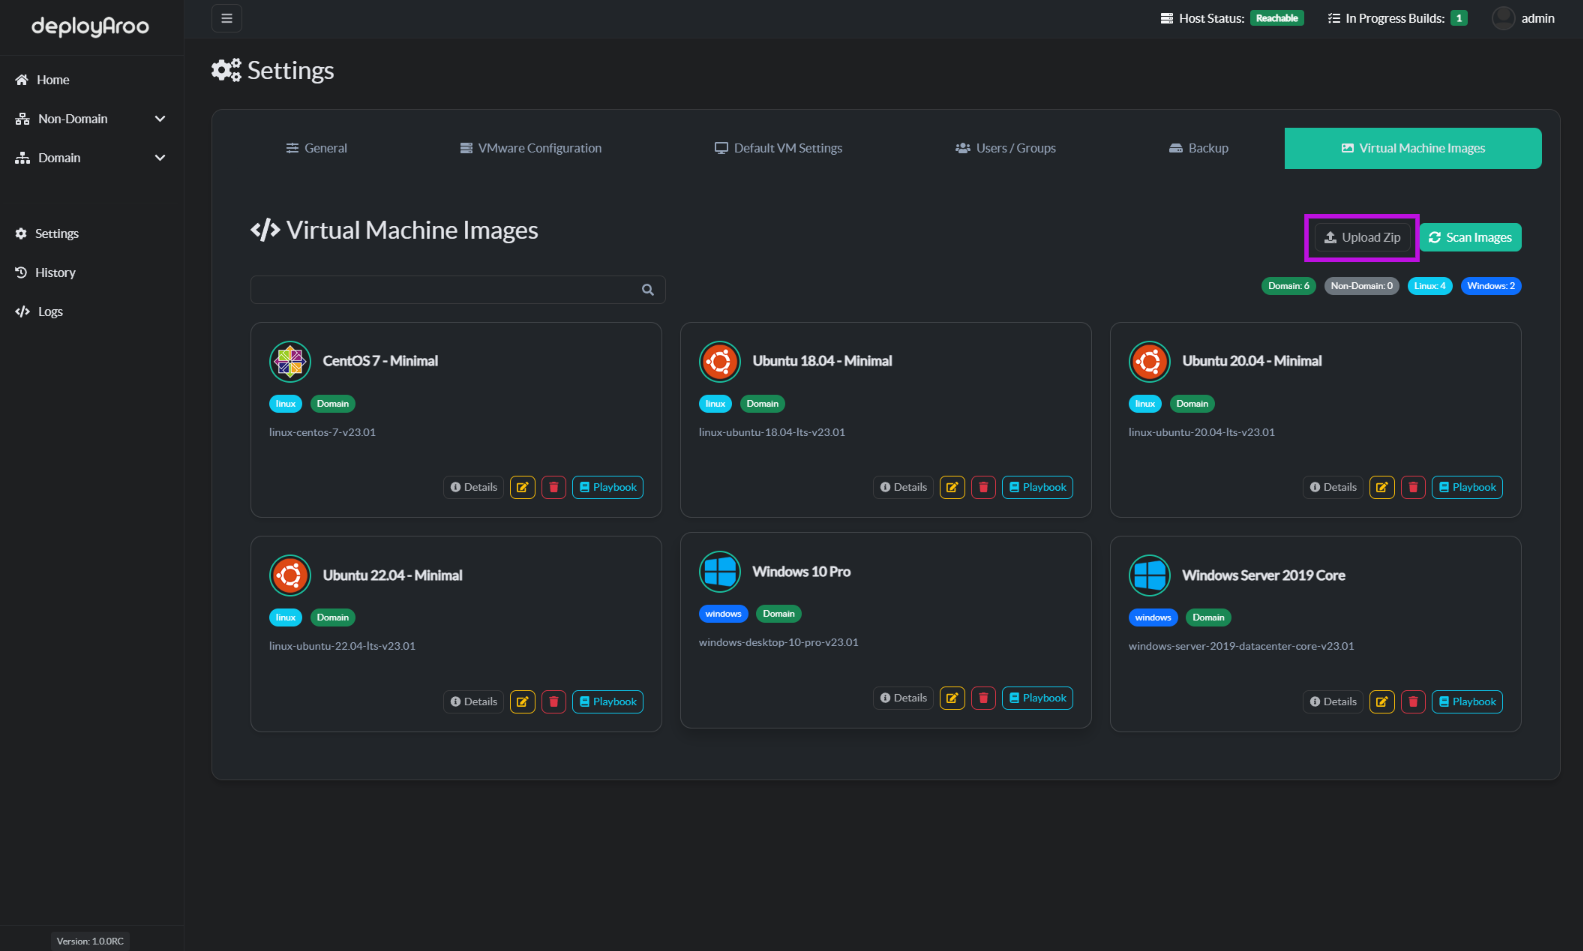This screenshot has width=1583, height=951.
Task: Edit the Windows 10 Pro image
Action: [953, 698]
